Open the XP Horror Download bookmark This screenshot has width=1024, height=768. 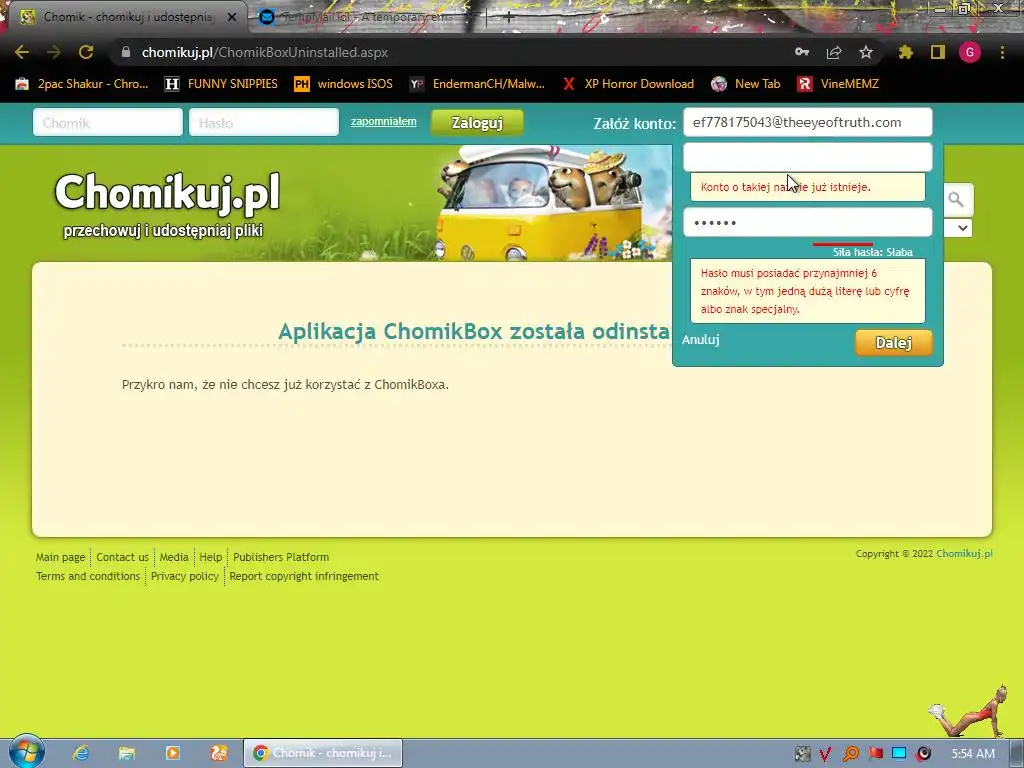click(x=628, y=84)
